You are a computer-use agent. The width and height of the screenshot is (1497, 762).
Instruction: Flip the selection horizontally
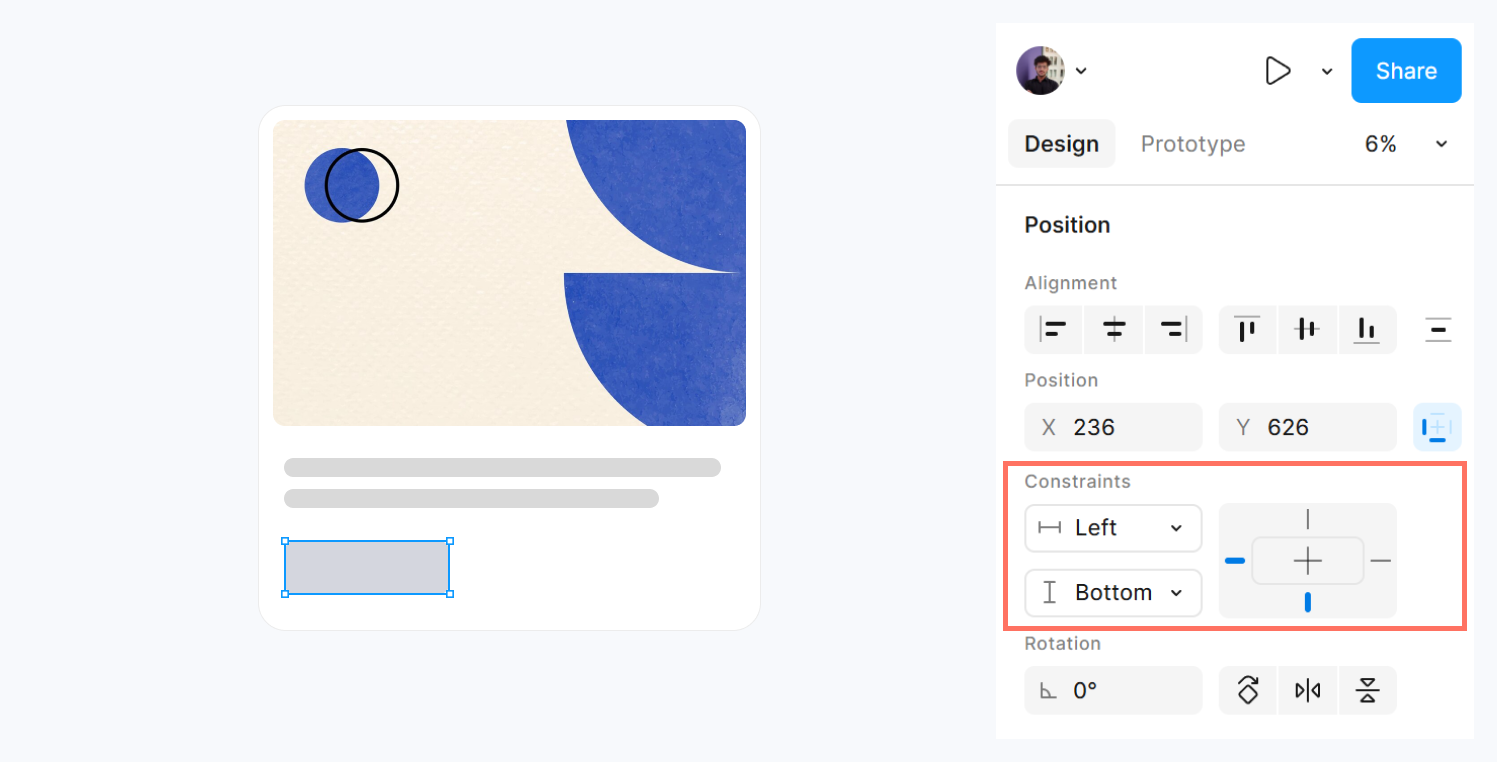(x=1307, y=690)
